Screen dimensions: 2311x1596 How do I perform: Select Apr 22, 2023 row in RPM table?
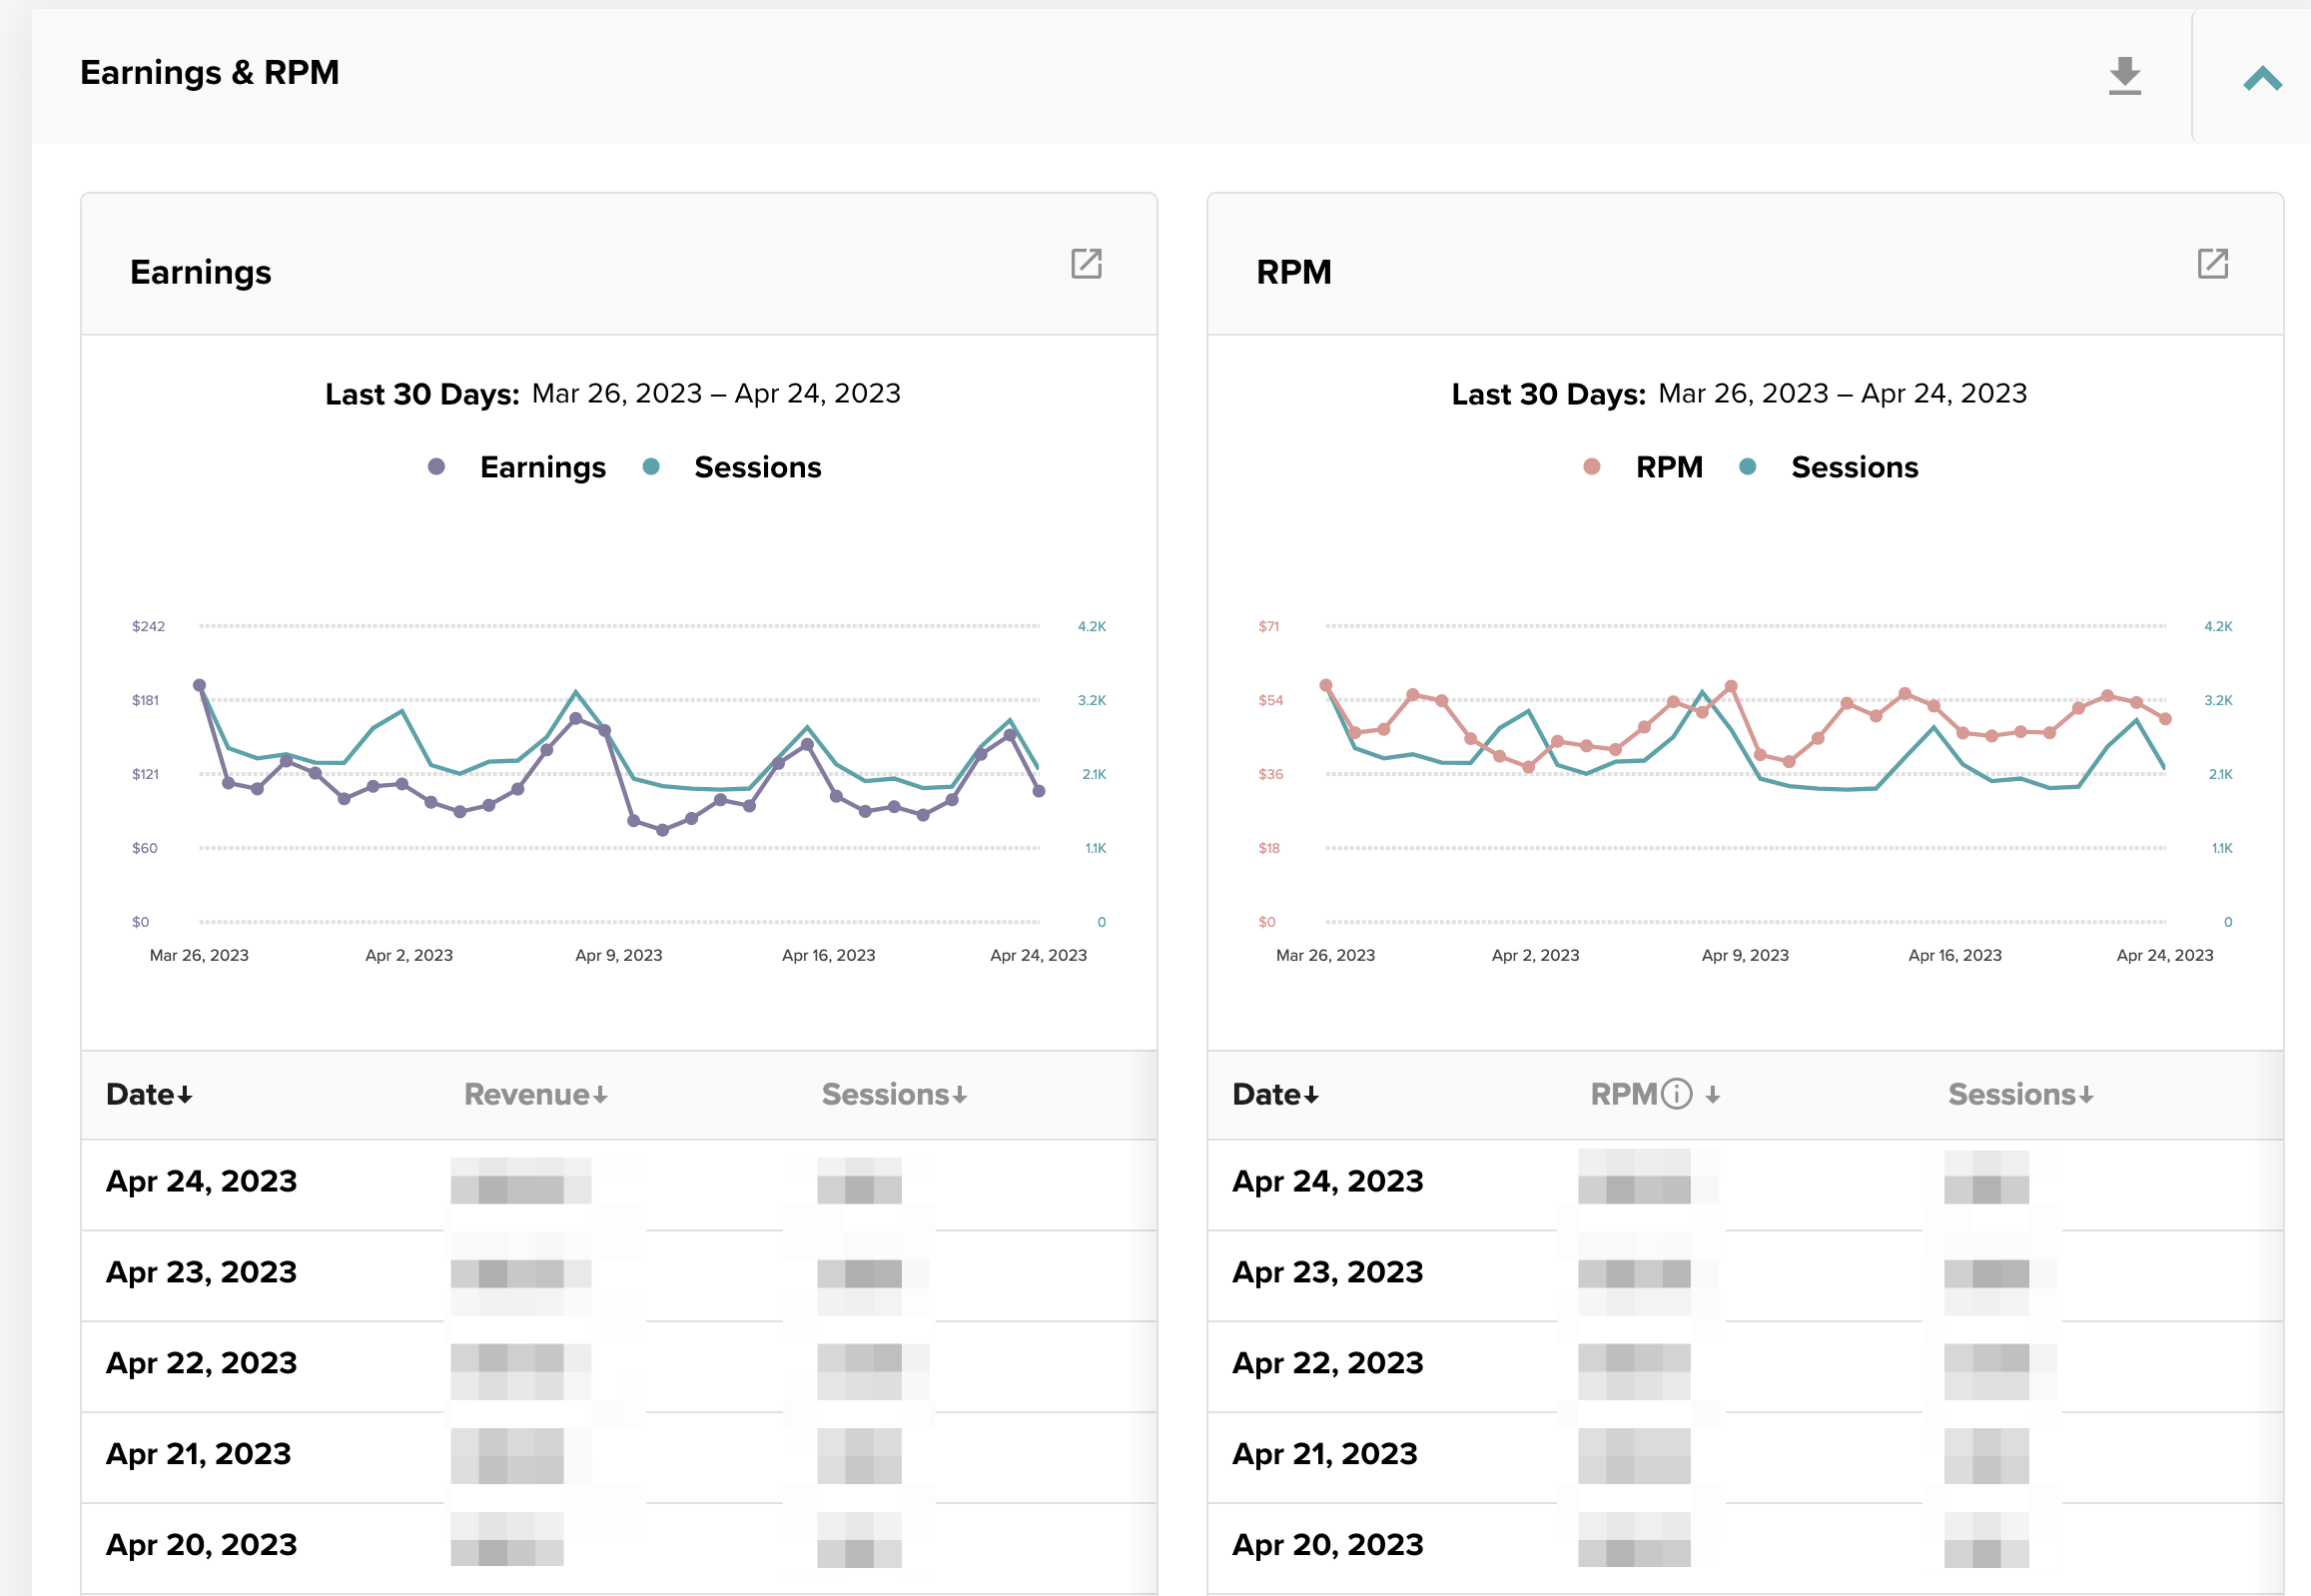[x=1745, y=1366]
